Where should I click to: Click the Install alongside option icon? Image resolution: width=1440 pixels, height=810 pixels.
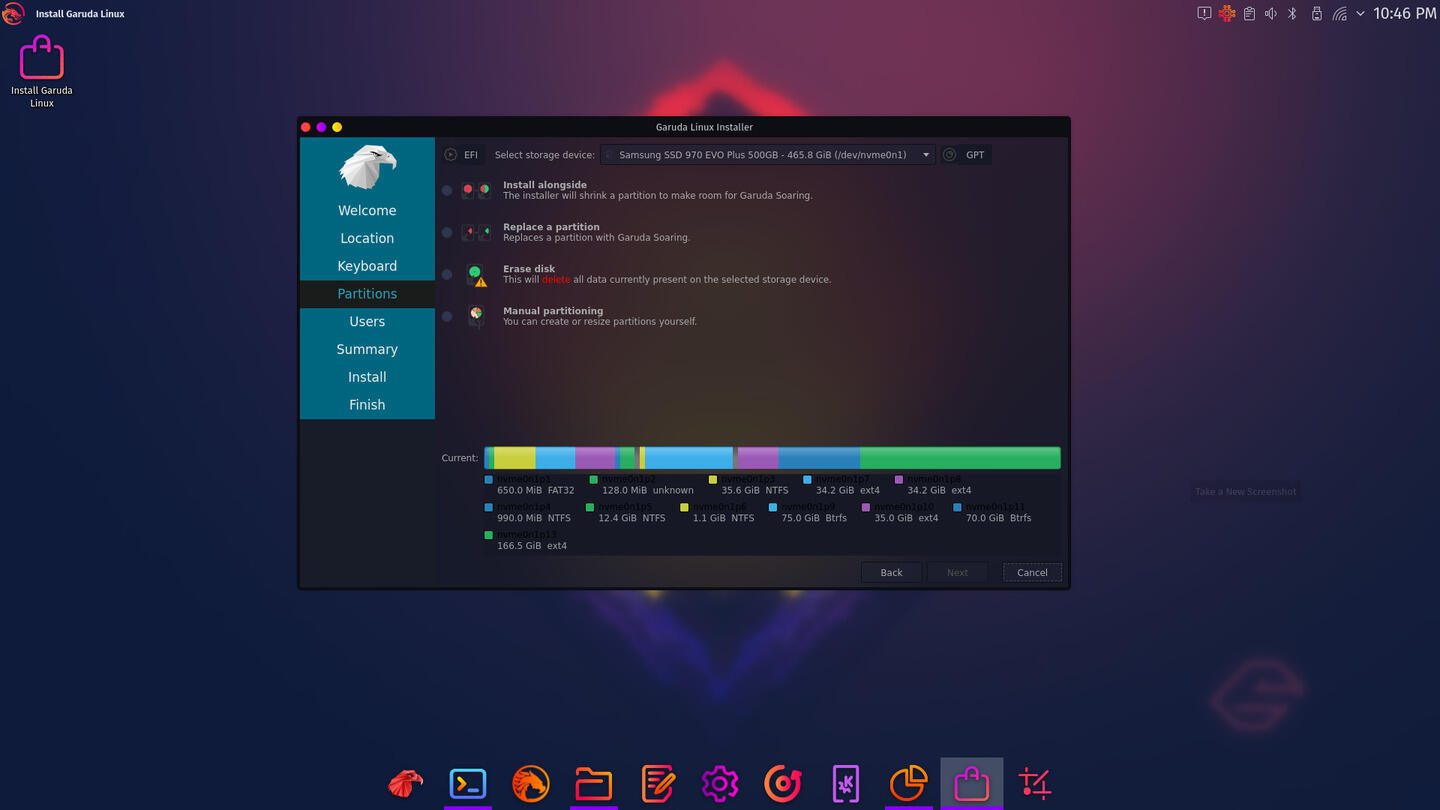[476, 190]
